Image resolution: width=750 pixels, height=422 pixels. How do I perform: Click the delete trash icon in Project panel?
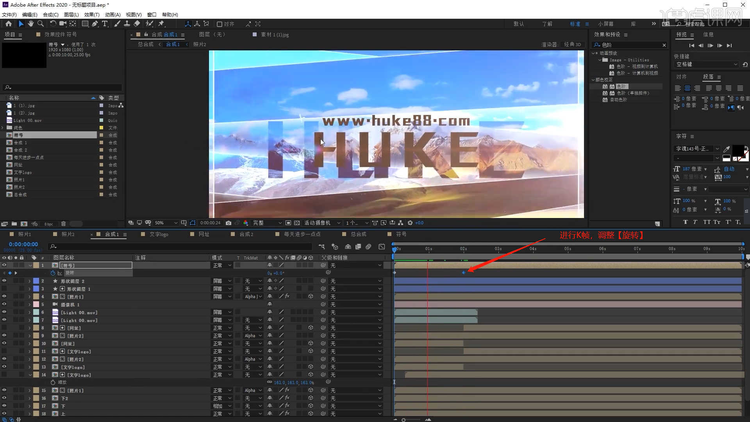pyautogui.click(x=63, y=223)
